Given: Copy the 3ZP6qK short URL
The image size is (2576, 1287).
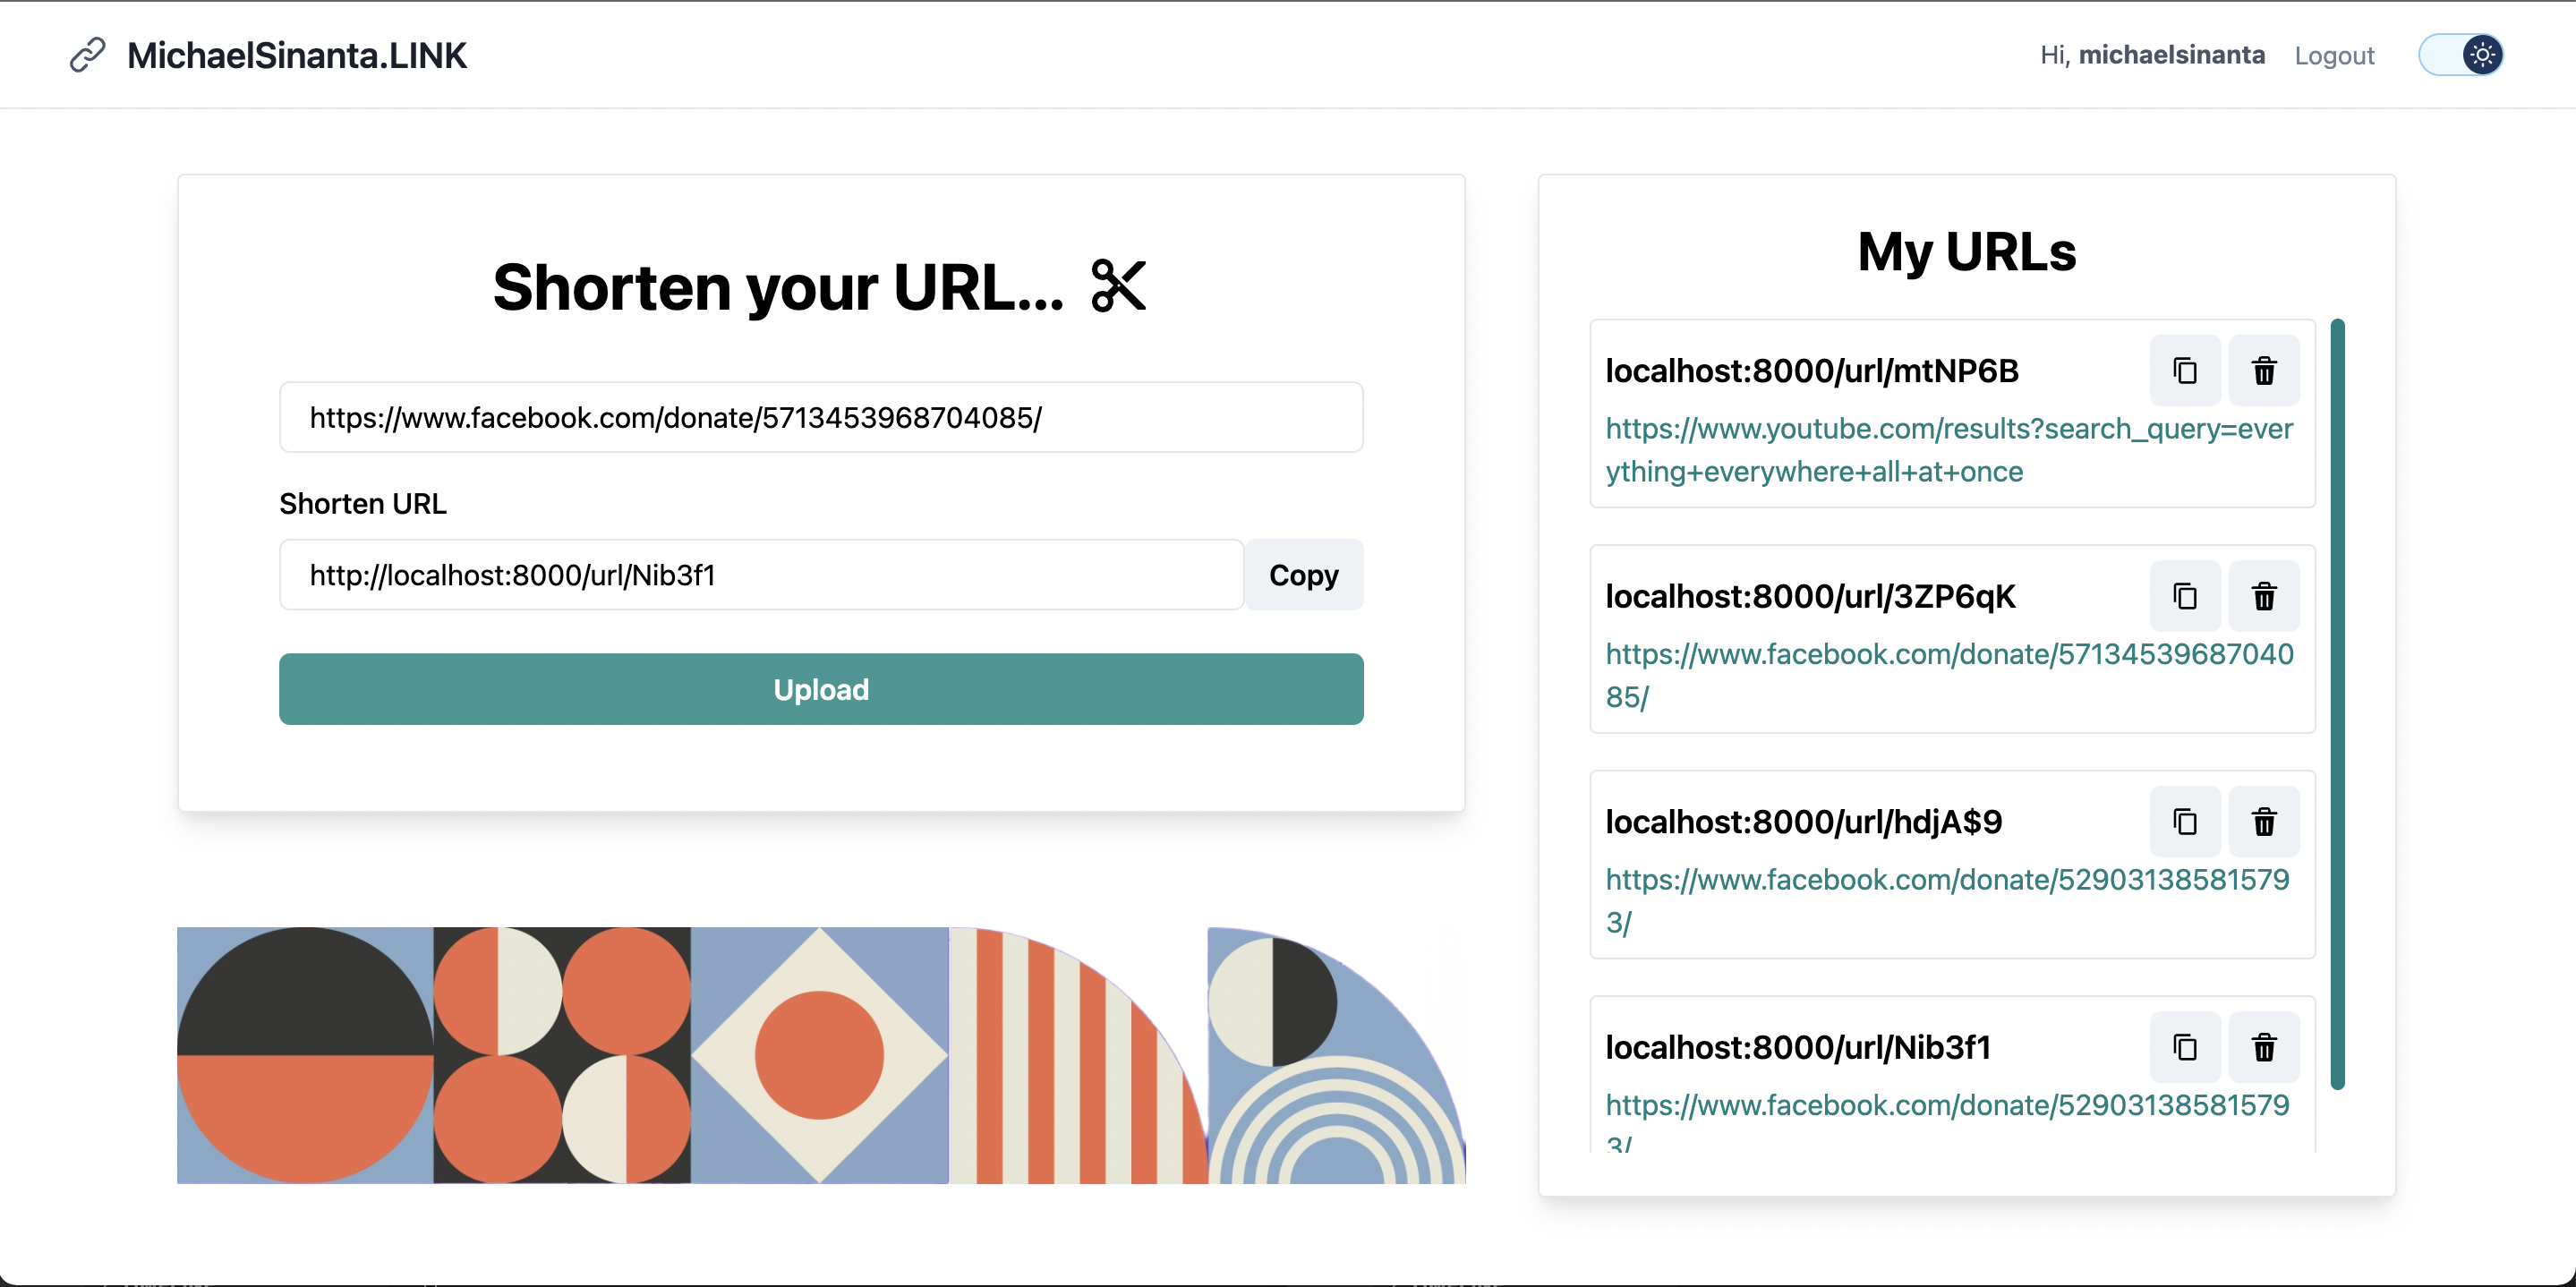Looking at the screenshot, I should click(2185, 596).
